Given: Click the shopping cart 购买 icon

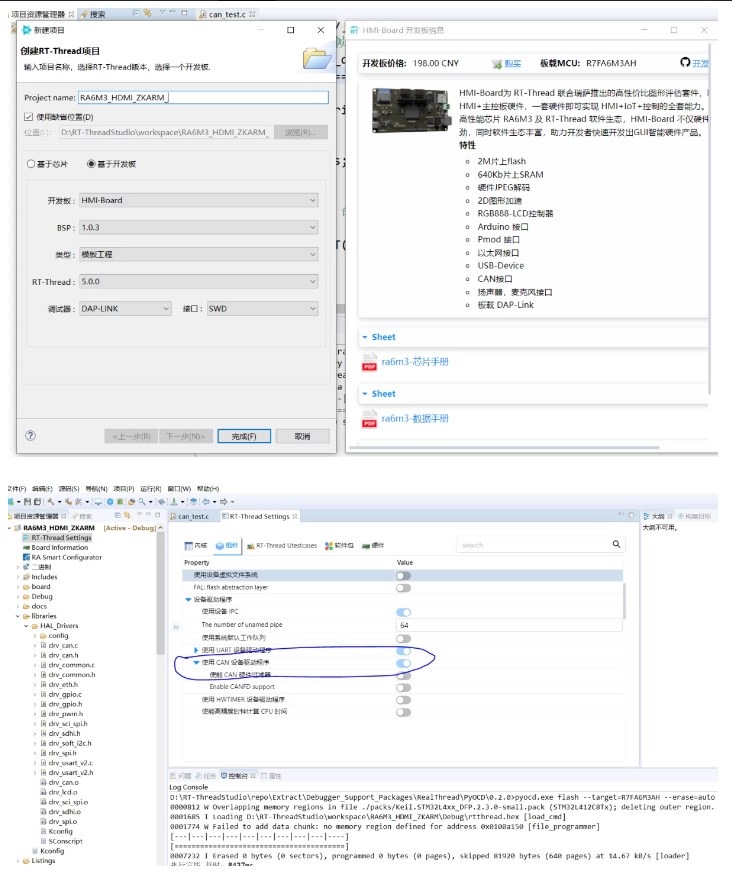Looking at the screenshot, I should click(497, 64).
